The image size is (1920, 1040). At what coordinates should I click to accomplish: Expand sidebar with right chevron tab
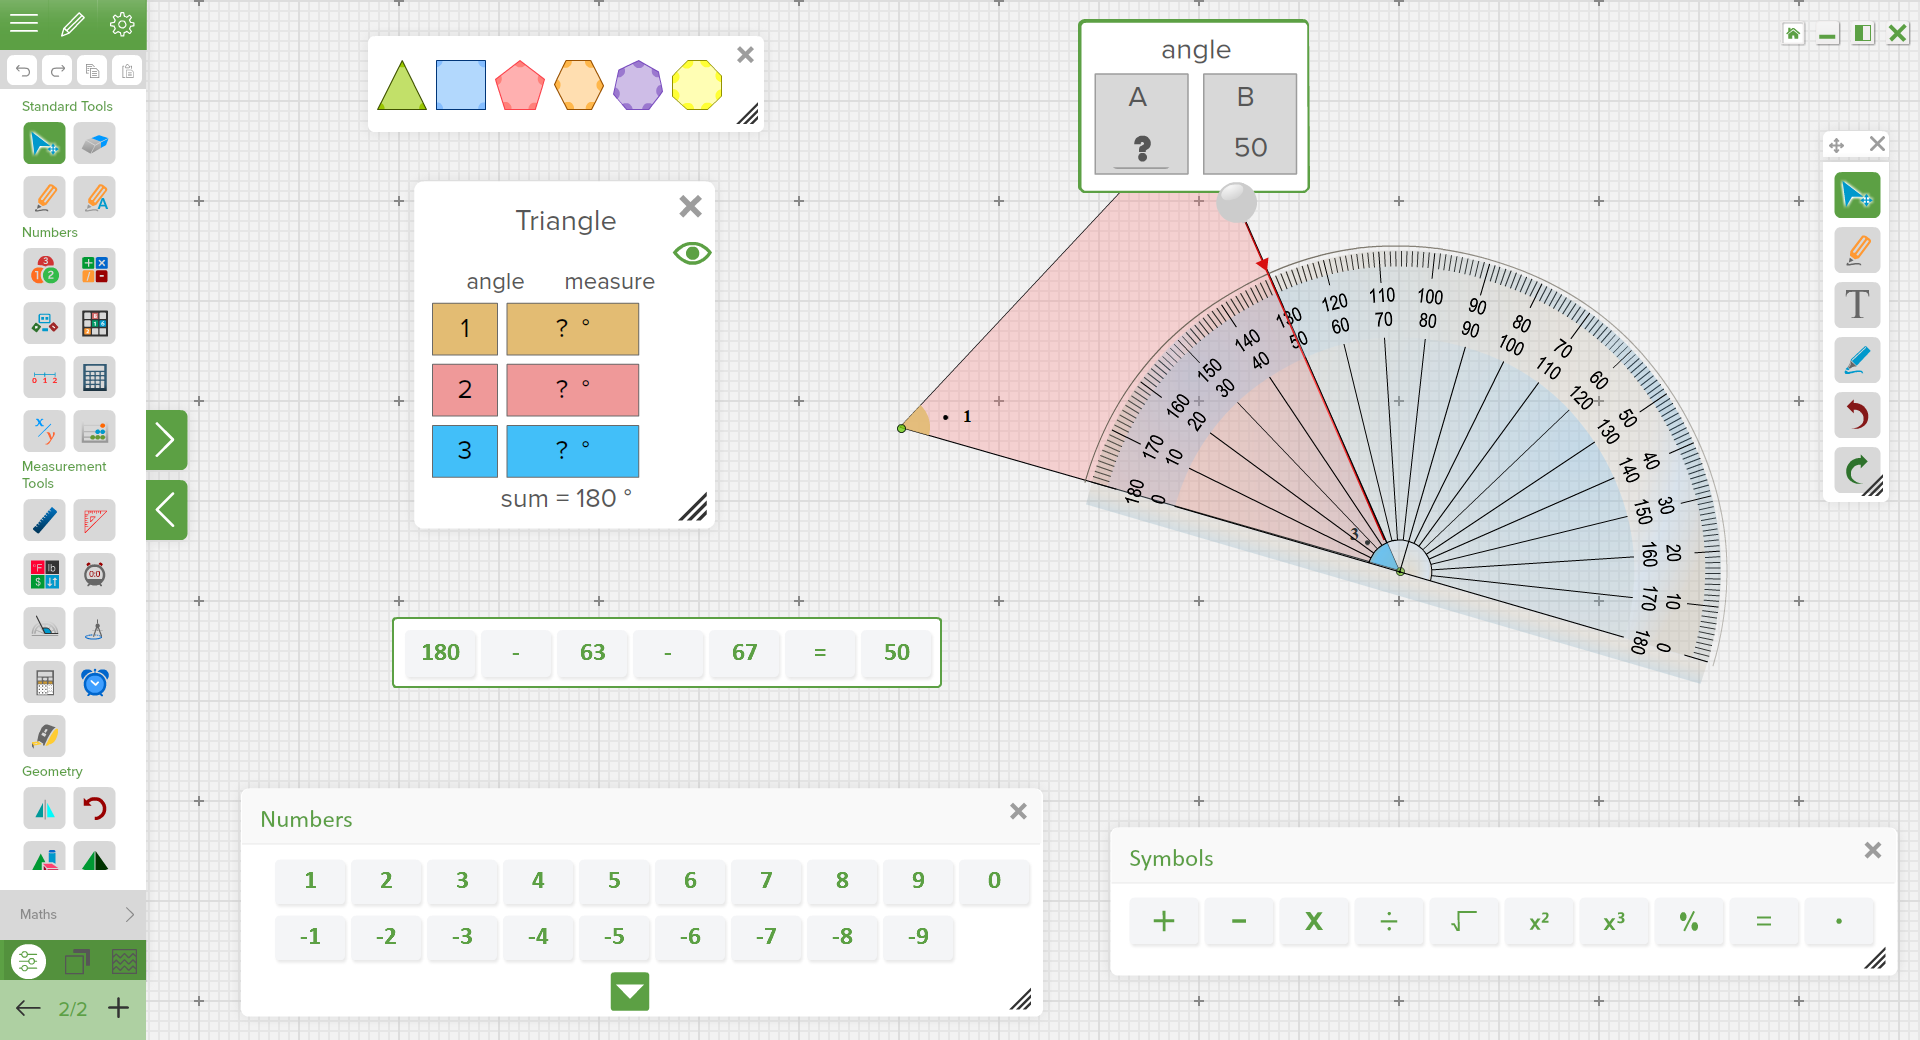[x=166, y=440]
